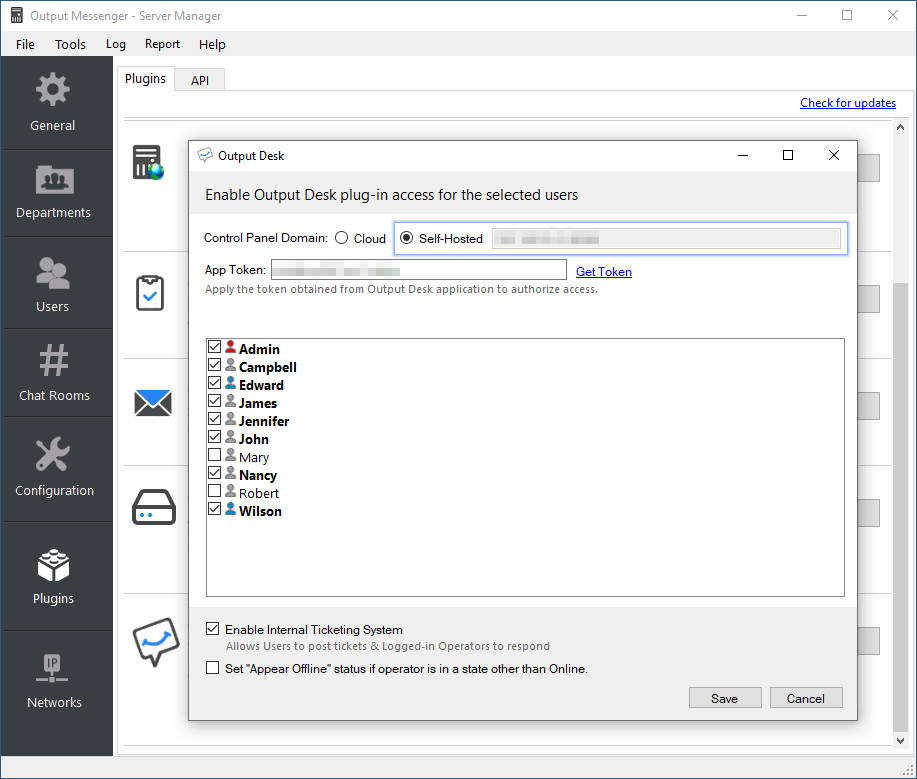This screenshot has width=917, height=779.
Task: Open the File menu
Action: [25, 44]
